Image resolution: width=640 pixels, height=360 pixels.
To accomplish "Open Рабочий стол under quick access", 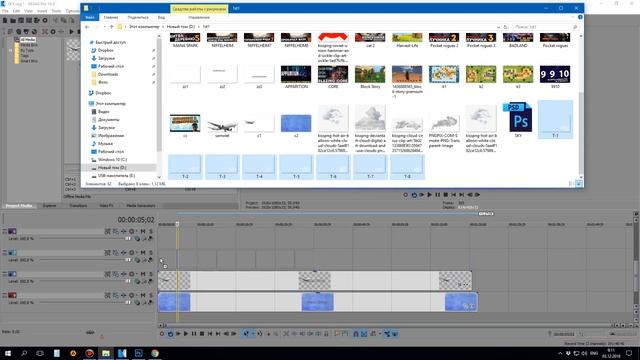I will 111,66.
